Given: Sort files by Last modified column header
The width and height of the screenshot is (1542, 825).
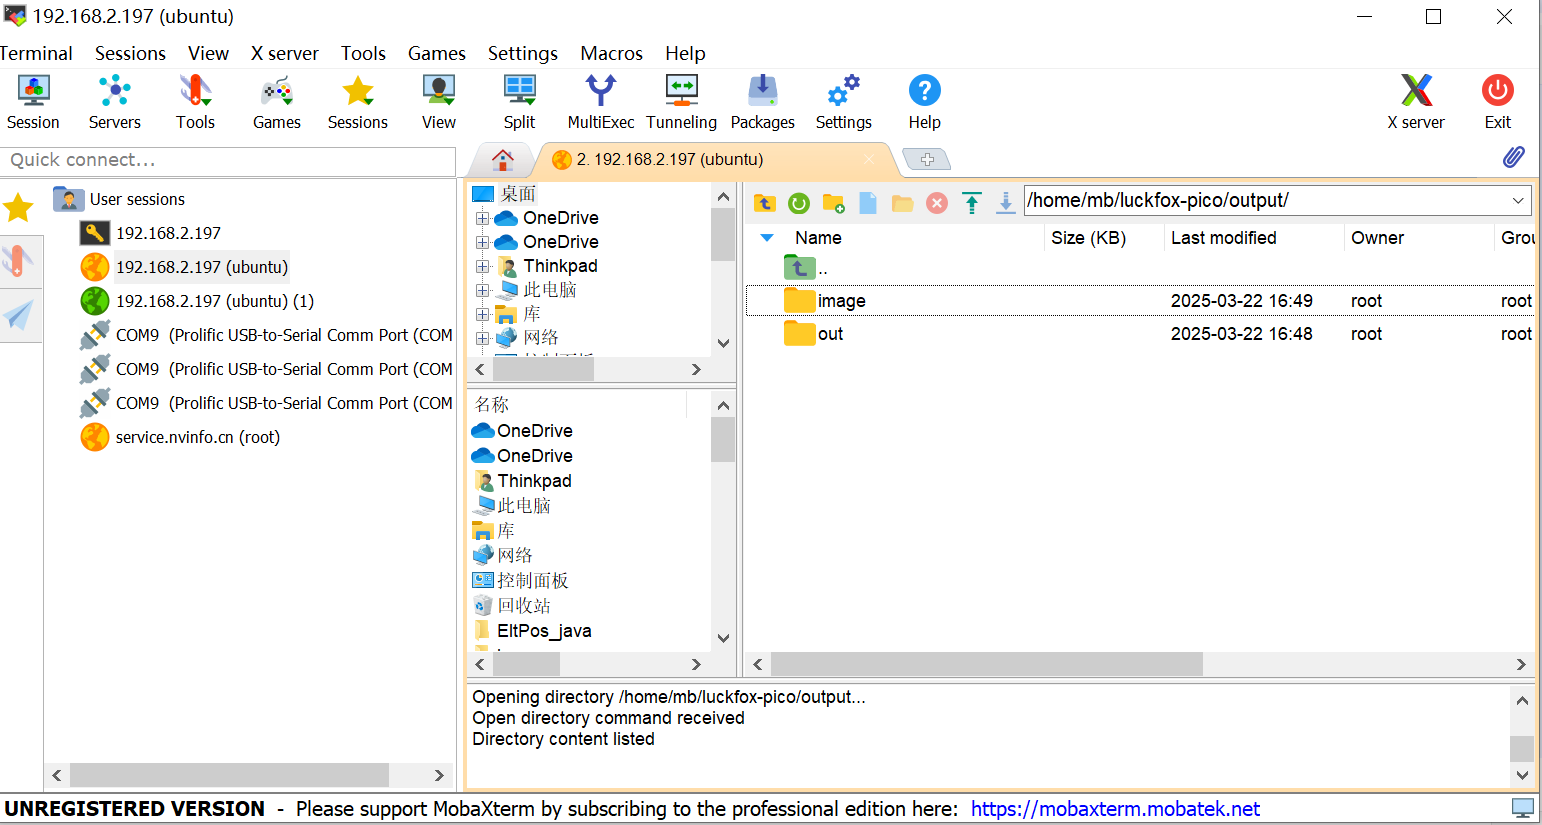Looking at the screenshot, I should [x=1223, y=238].
